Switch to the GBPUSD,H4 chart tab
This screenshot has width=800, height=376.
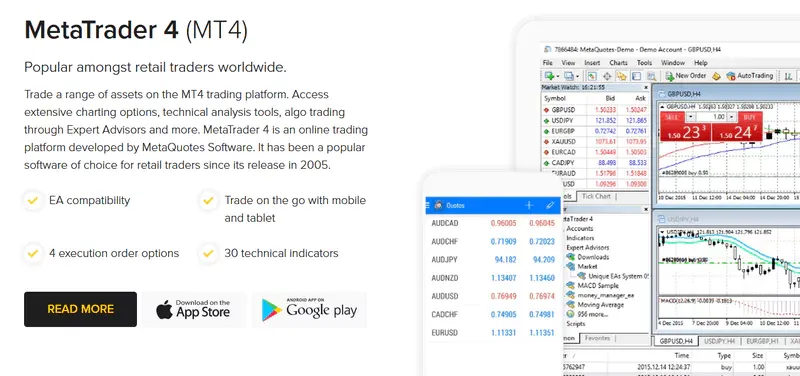coord(676,341)
